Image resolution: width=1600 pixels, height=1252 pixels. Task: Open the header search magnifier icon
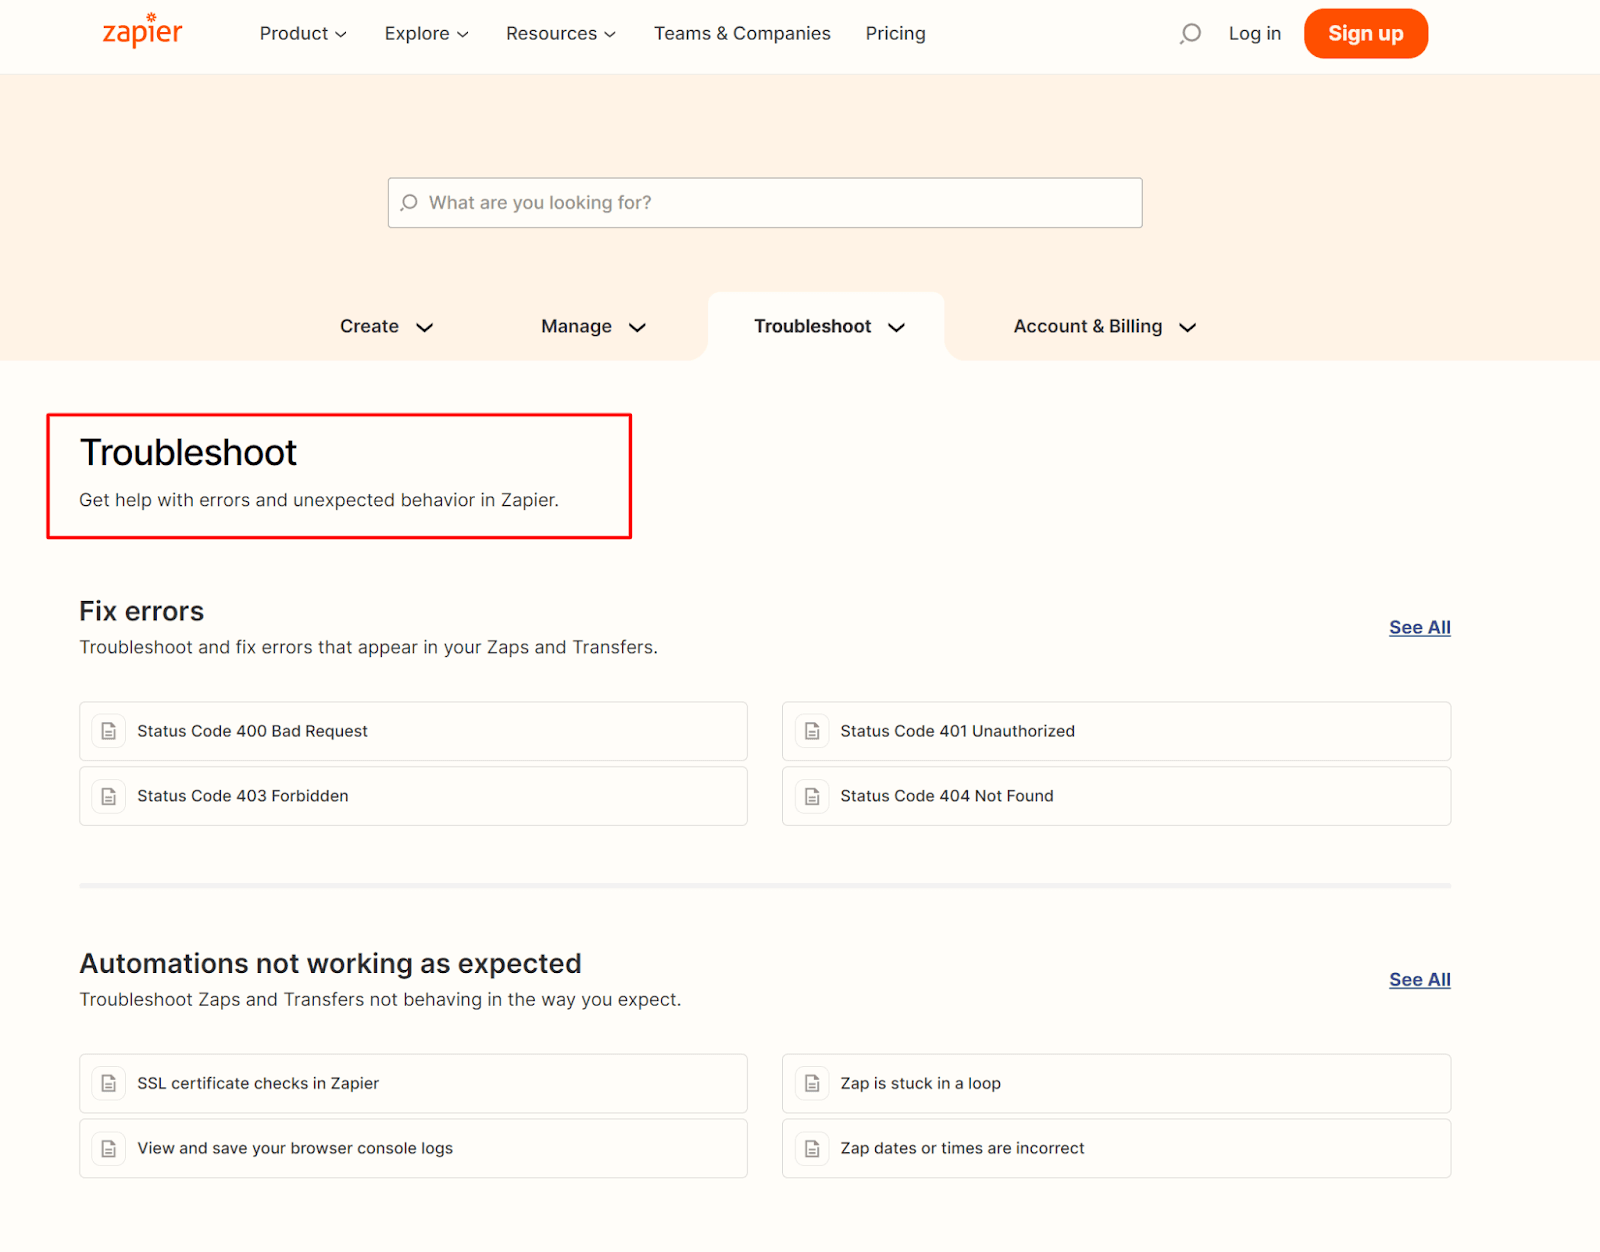(x=1190, y=34)
